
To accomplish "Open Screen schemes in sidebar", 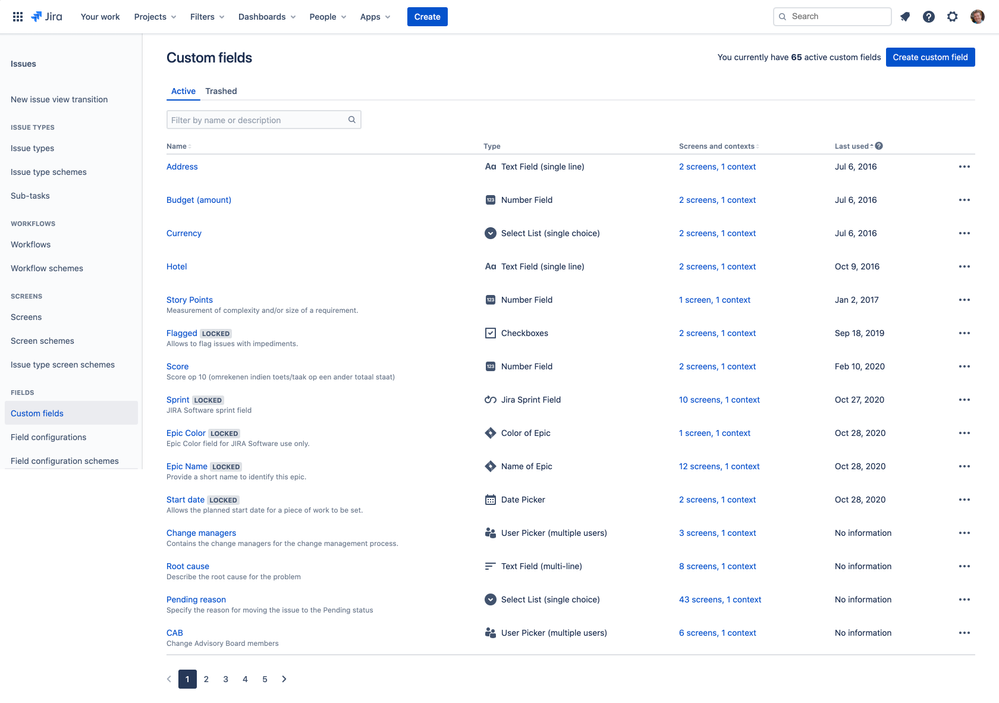I will pyautogui.click(x=42, y=341).
